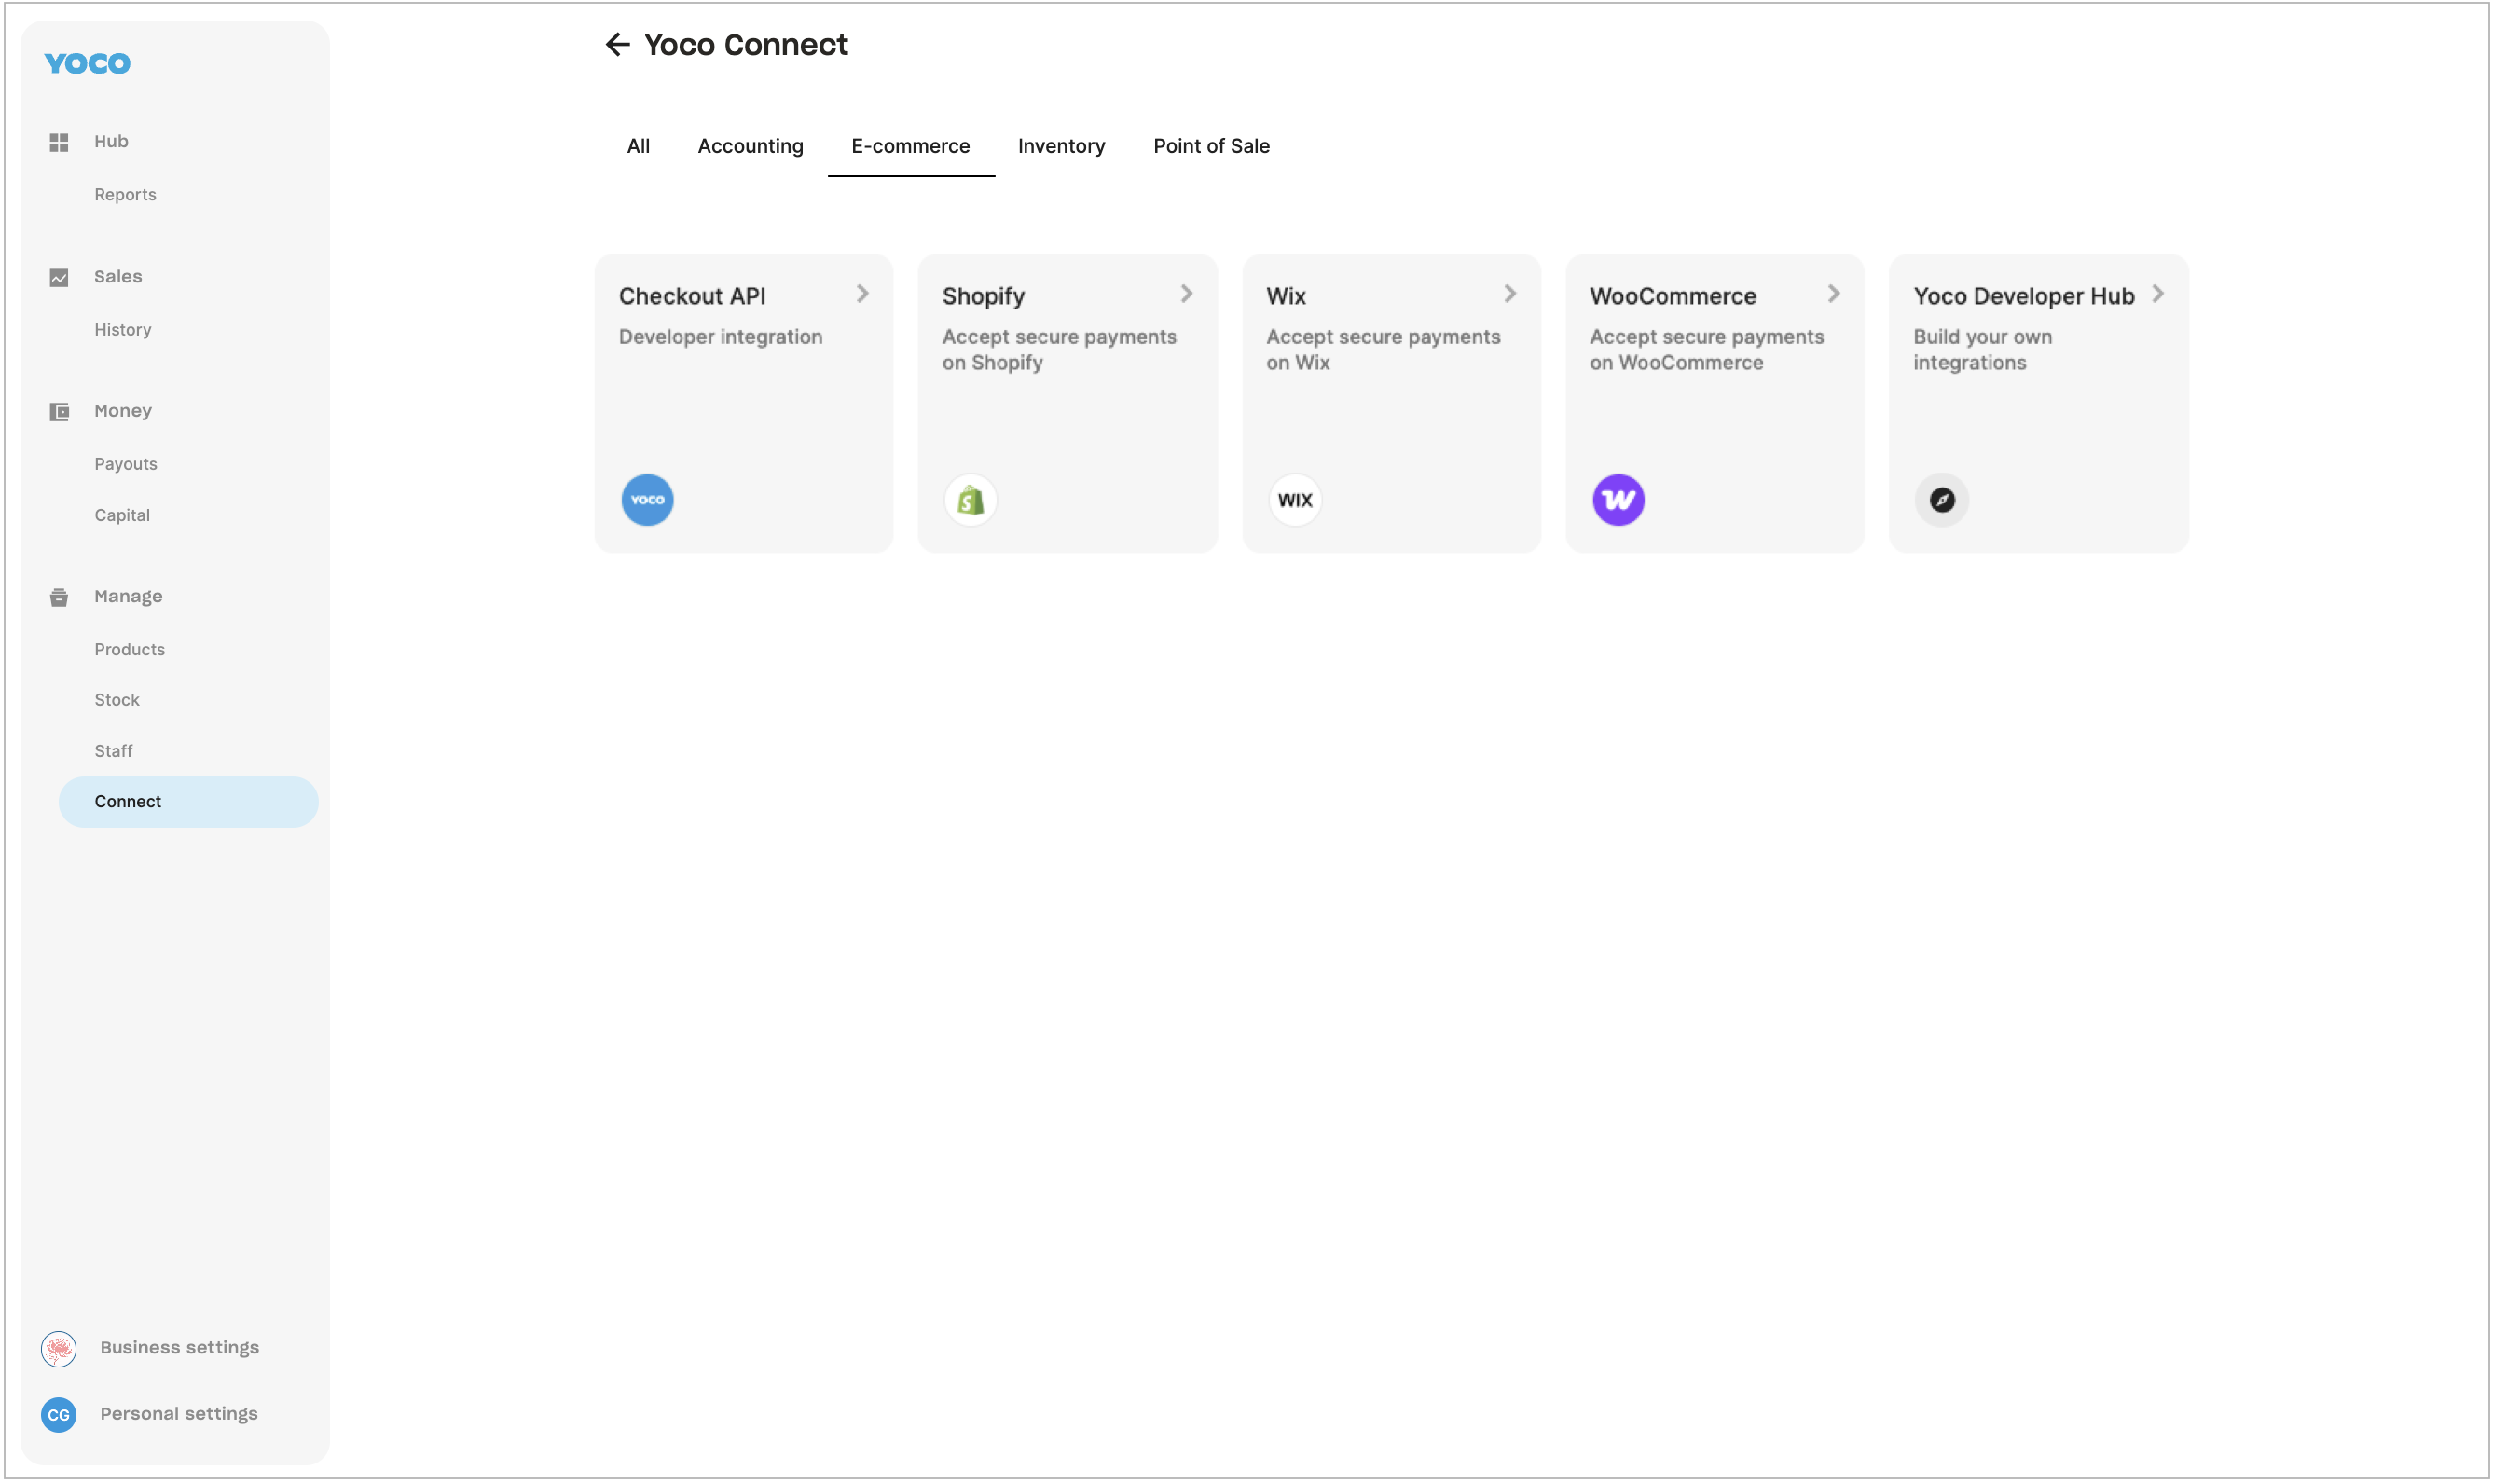This screenshot has width=2493, height=1484.
Task: Open Reports in the sidebar
Action: click(125, 195)
